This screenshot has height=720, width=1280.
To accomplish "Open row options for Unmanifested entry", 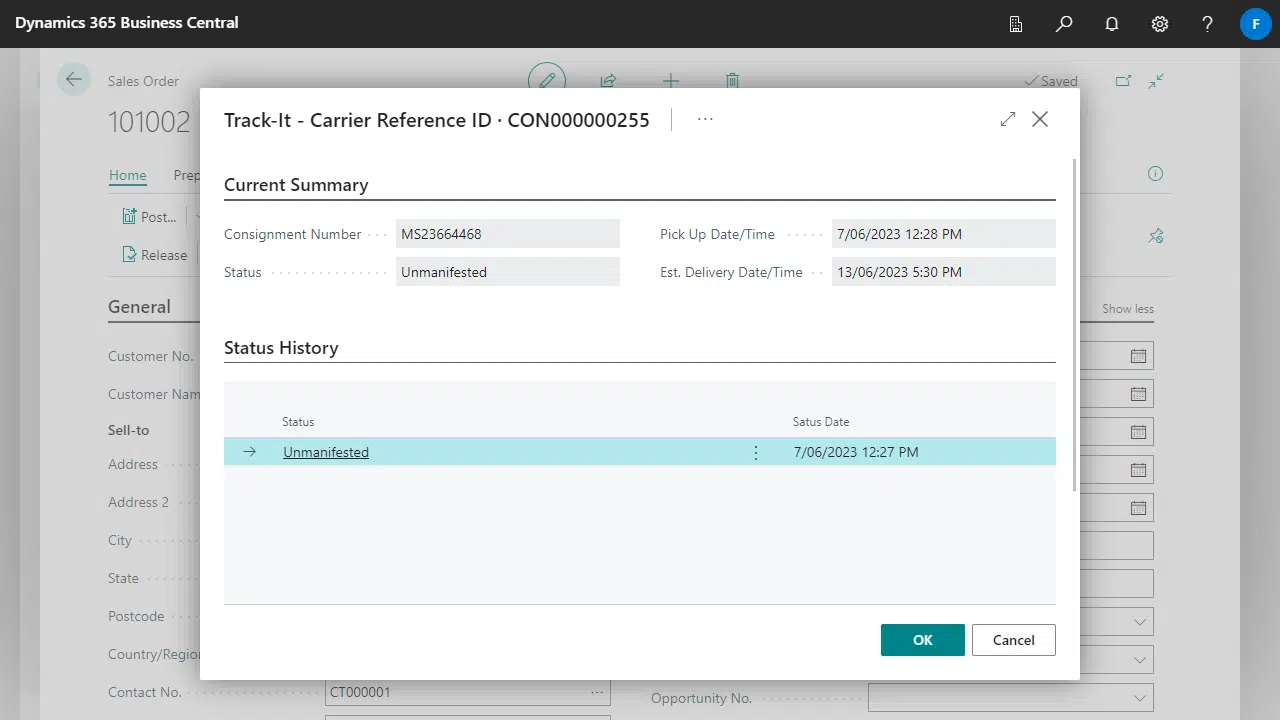I will pos(755,453).
